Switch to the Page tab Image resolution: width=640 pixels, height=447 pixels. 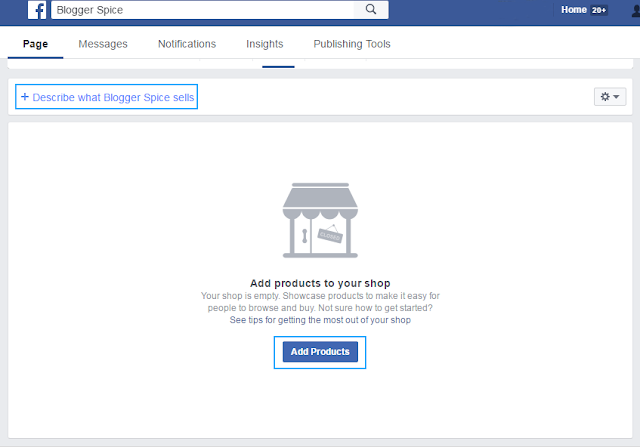tap(36, 44)
